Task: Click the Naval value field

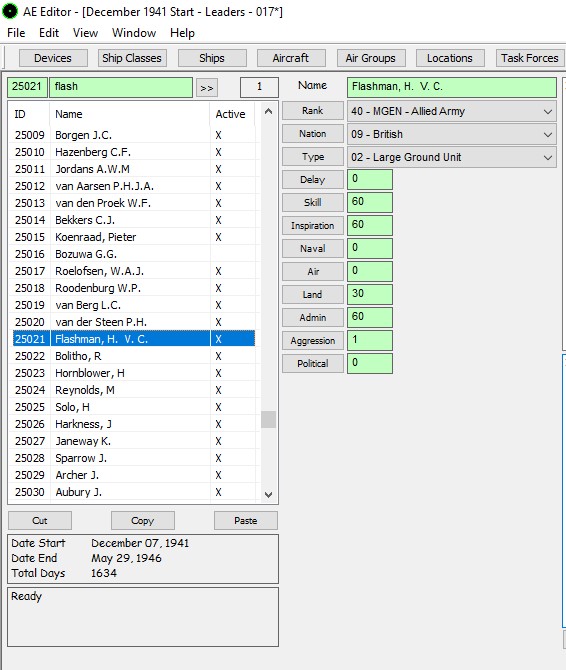Action: 370,248
